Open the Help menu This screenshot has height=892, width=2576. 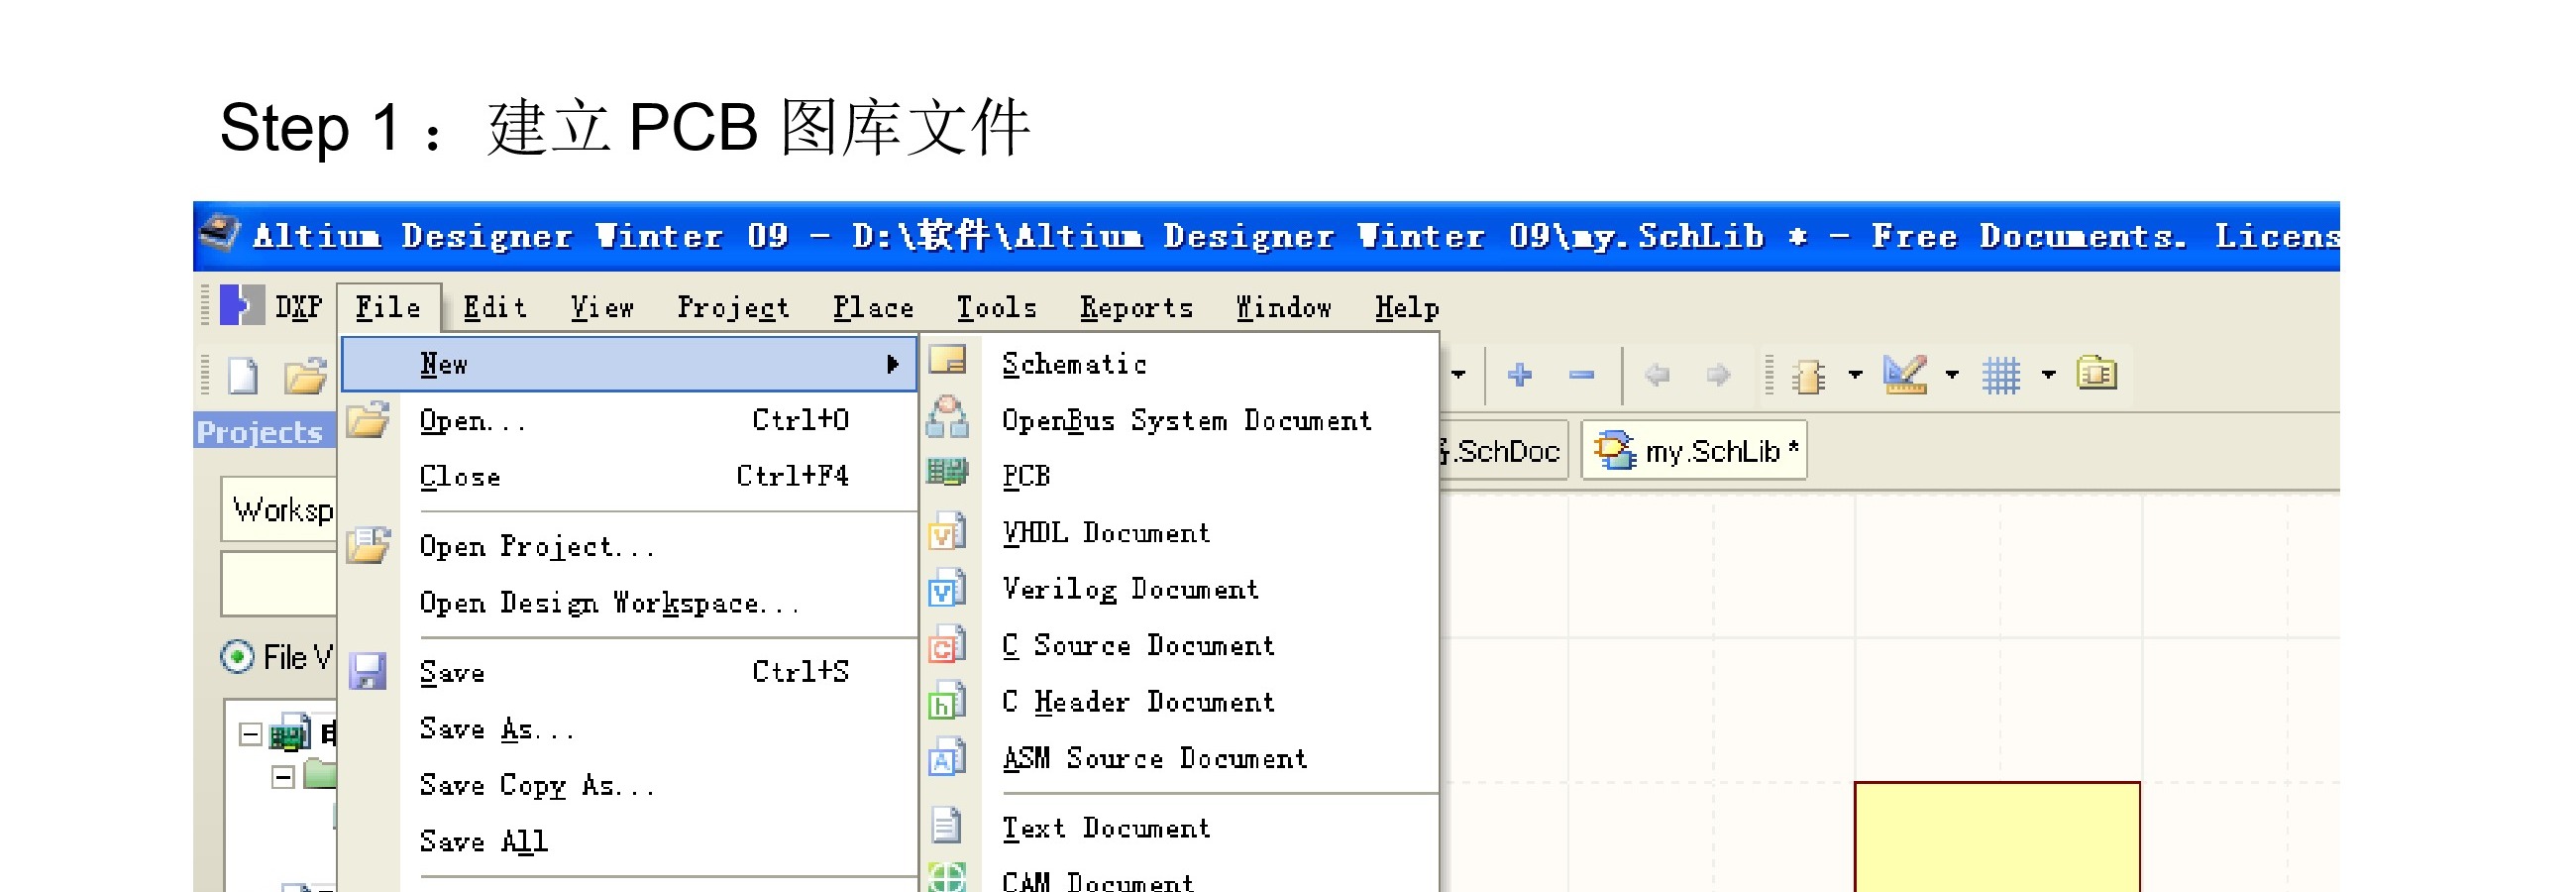click(1406, 307)
